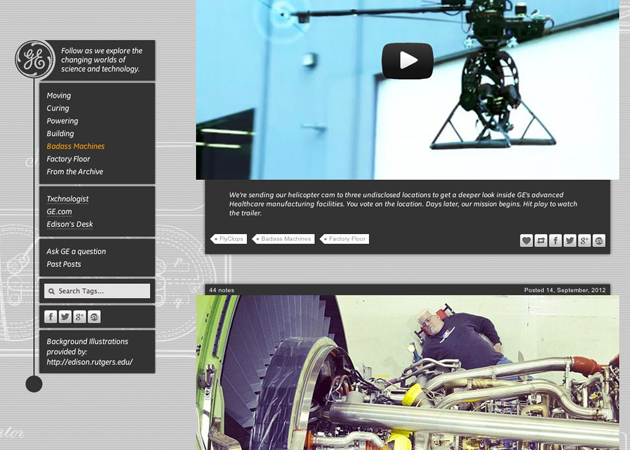Go to the Factory Floor category in sidebar
This screenshot has height=450, width=630.
[68, 159]
